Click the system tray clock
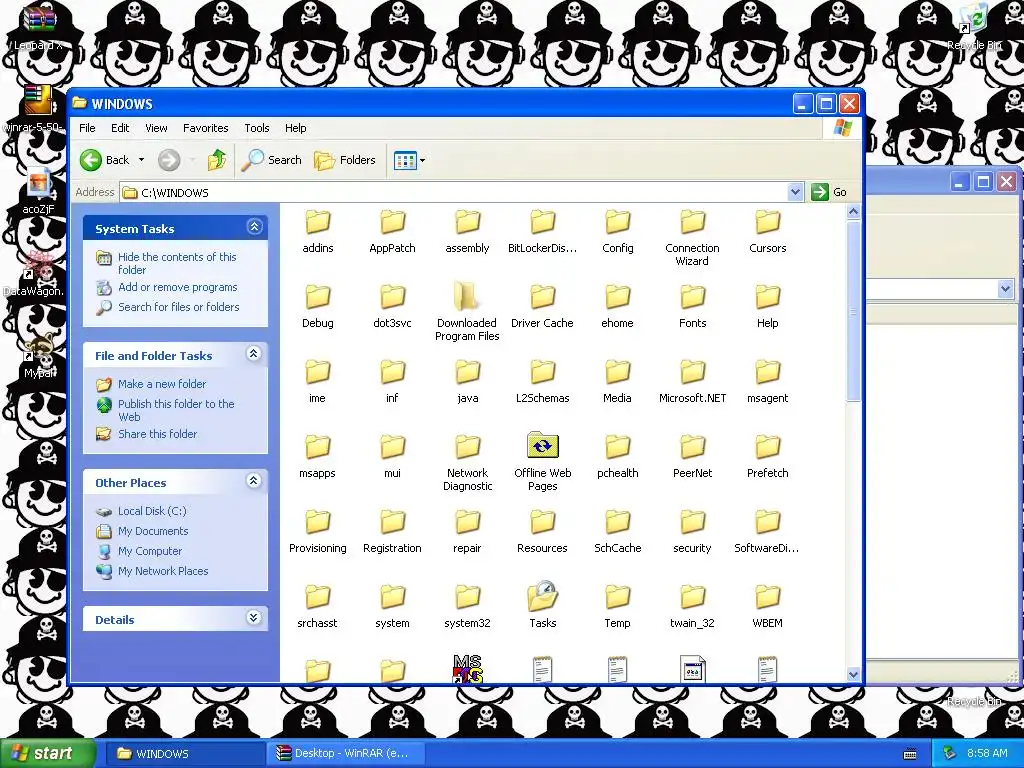The width and height of the screenshot is (1024, 768). coord(987,754)
